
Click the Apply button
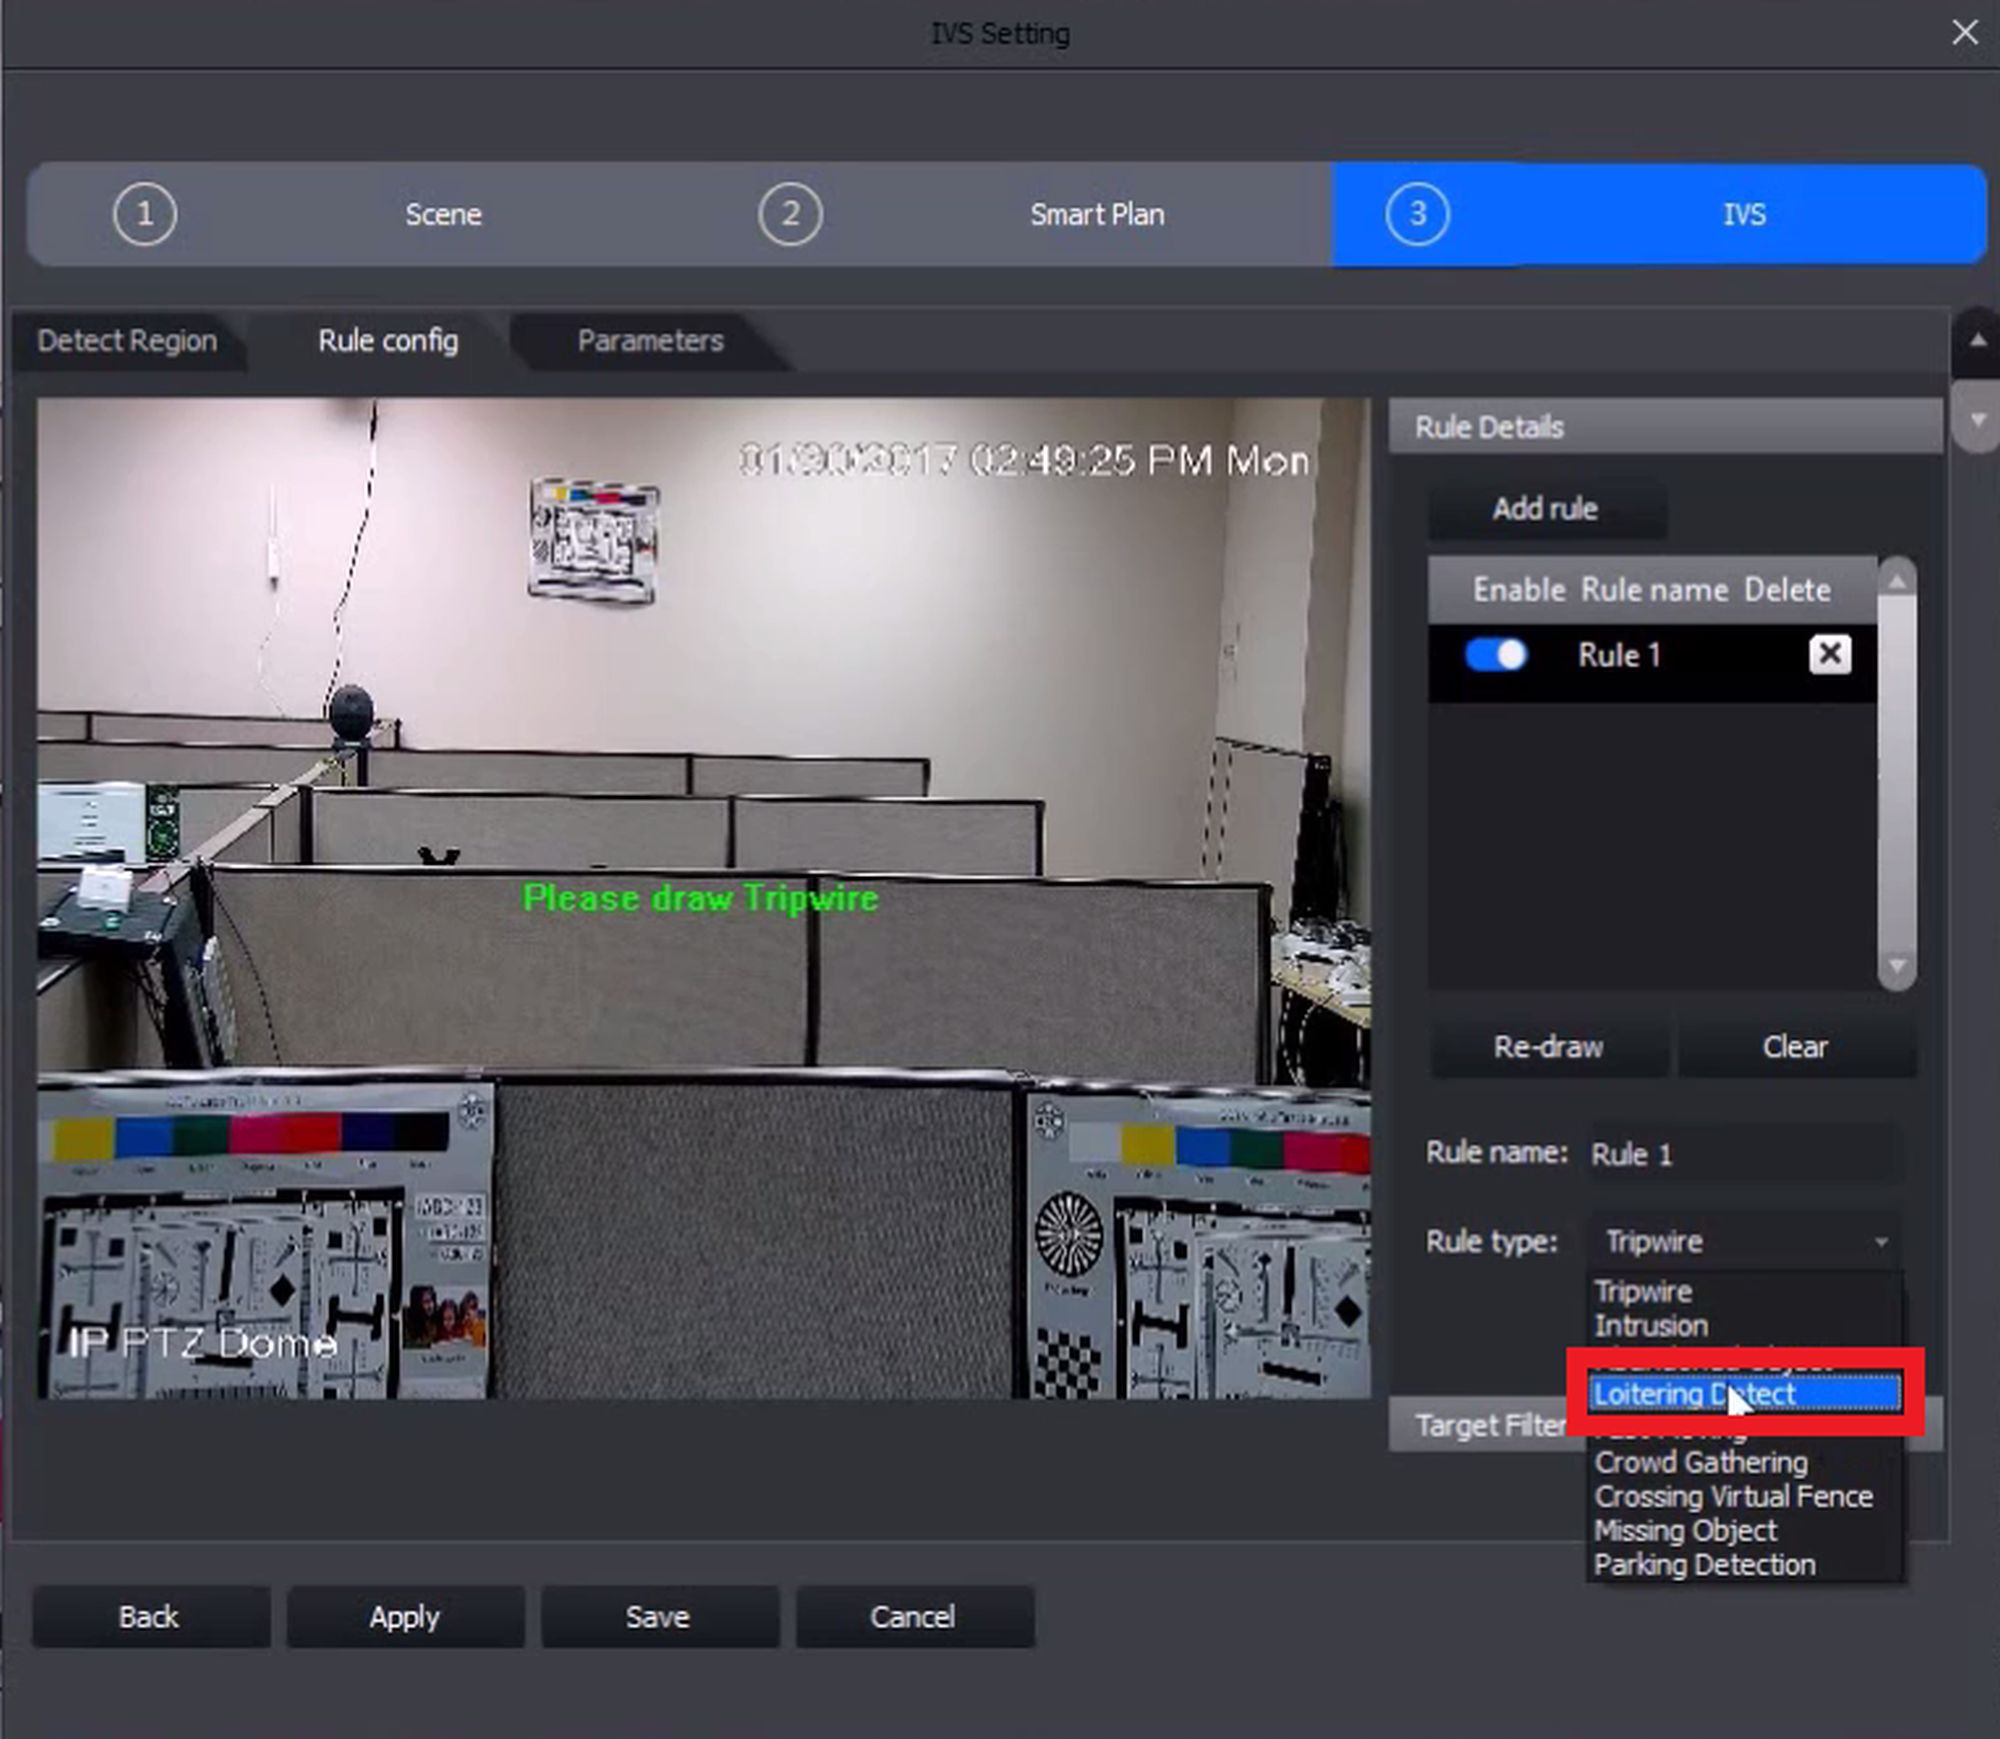pyautogui.click(x=405, y=1617)
